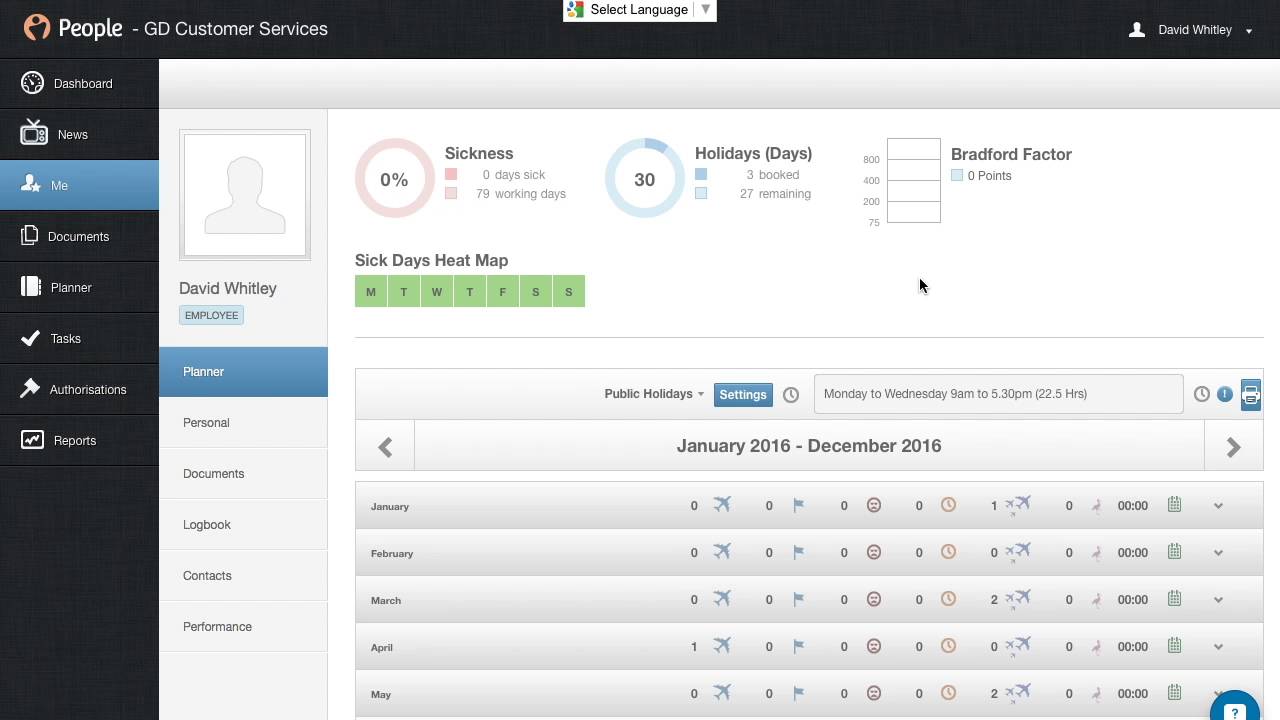
Task: Switch to the Personal tab
Action: (x=243, y=422)
